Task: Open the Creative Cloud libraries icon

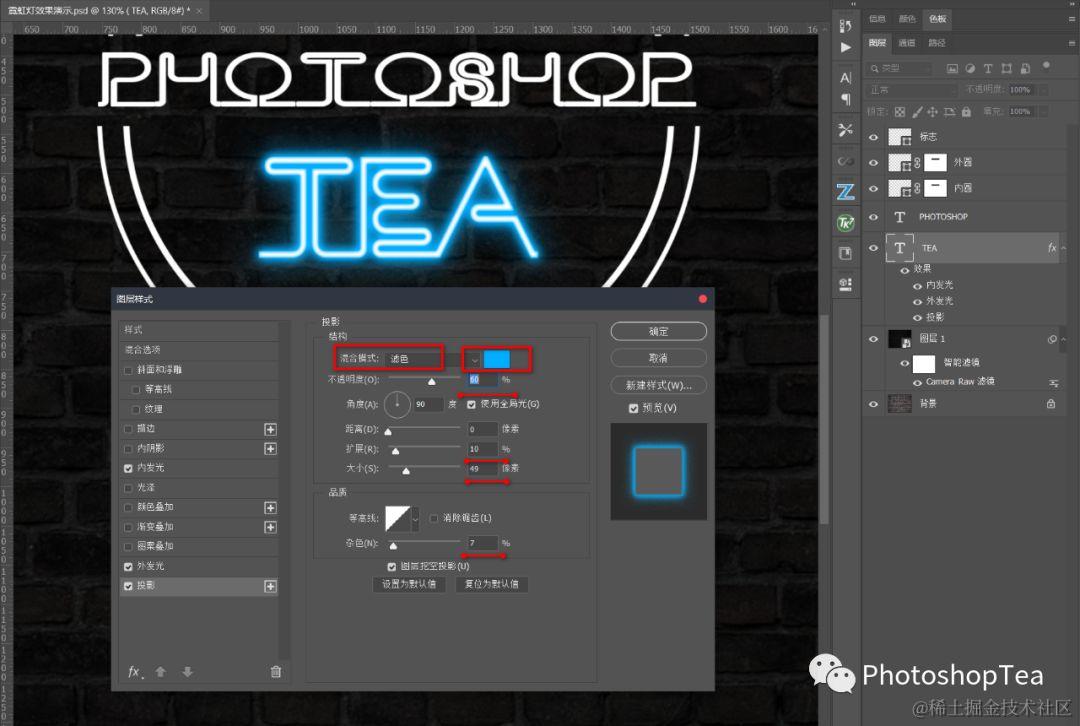Action: click(x=846, y=161)
